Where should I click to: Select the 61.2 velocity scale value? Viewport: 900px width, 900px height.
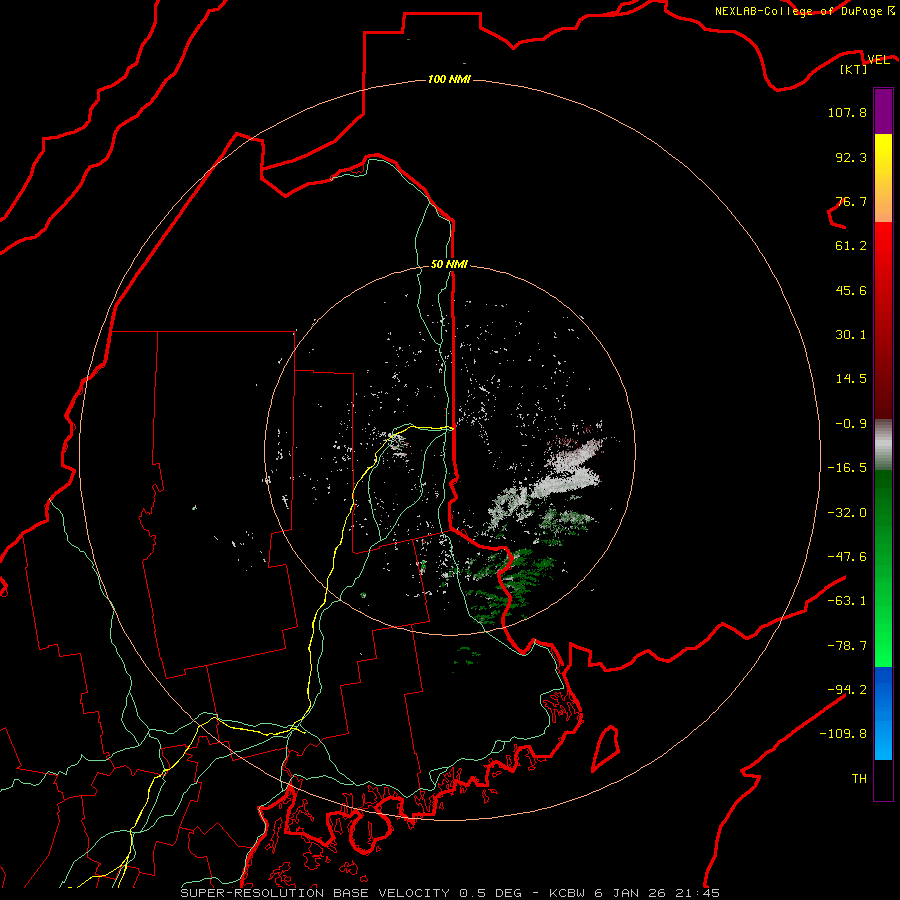851,246
